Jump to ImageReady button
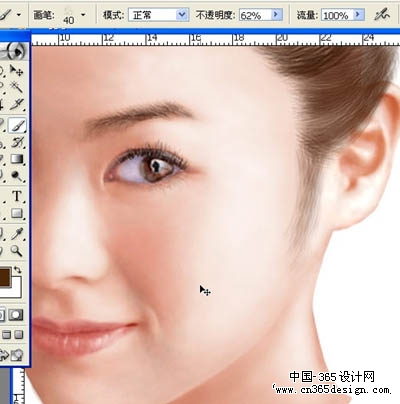Image resolution: width=400 pixels, height=404 pixels. pos(11,356)
